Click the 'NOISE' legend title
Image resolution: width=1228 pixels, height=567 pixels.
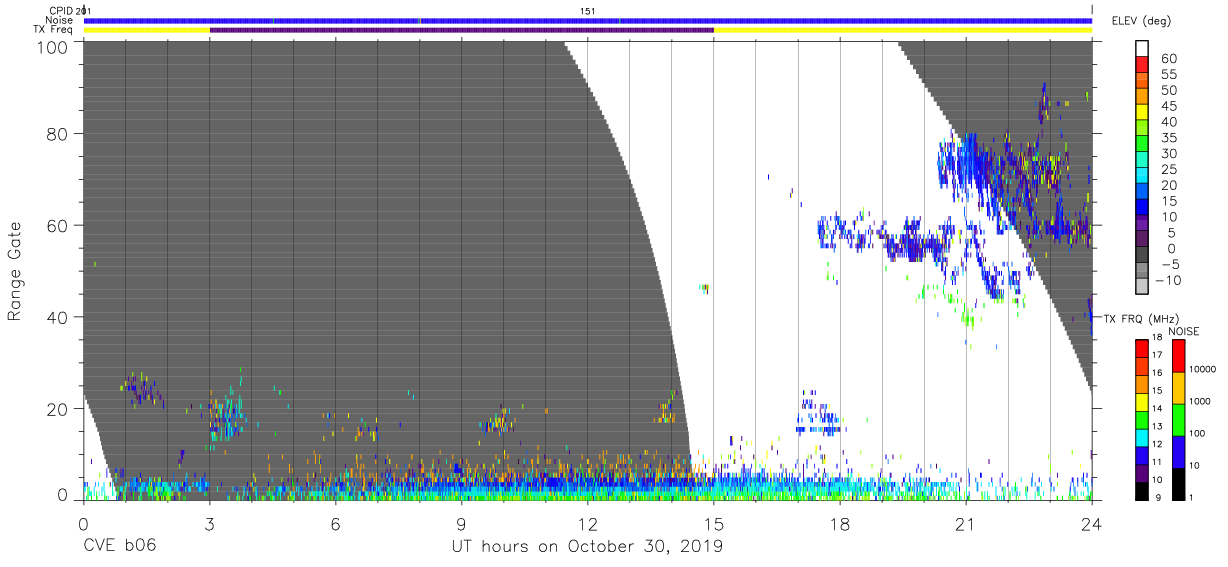coord(1184,331)
